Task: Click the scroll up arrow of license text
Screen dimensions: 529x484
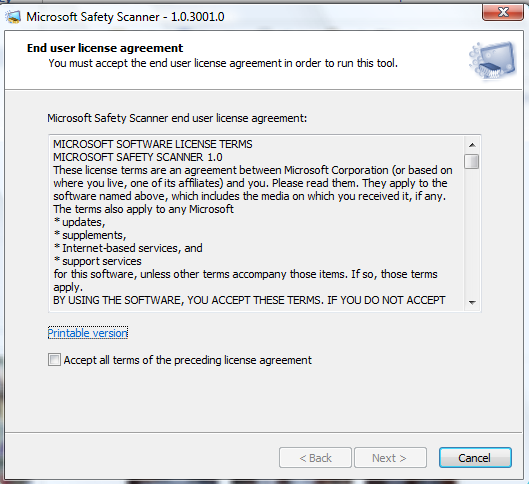Action: coord(472,145)
